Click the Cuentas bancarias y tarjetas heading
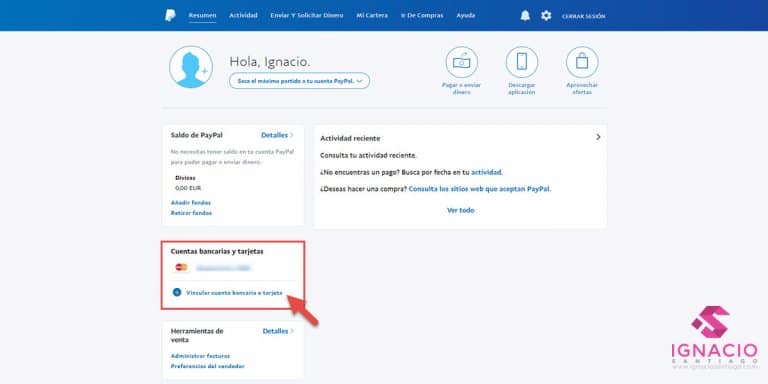The width and height of the screenshot is (768, 384). point(217,251)
